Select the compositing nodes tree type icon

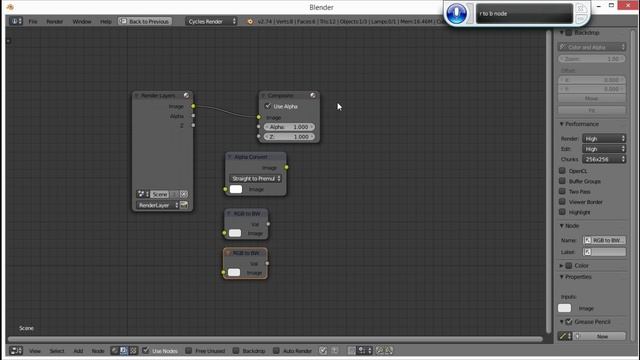[124, 350]
